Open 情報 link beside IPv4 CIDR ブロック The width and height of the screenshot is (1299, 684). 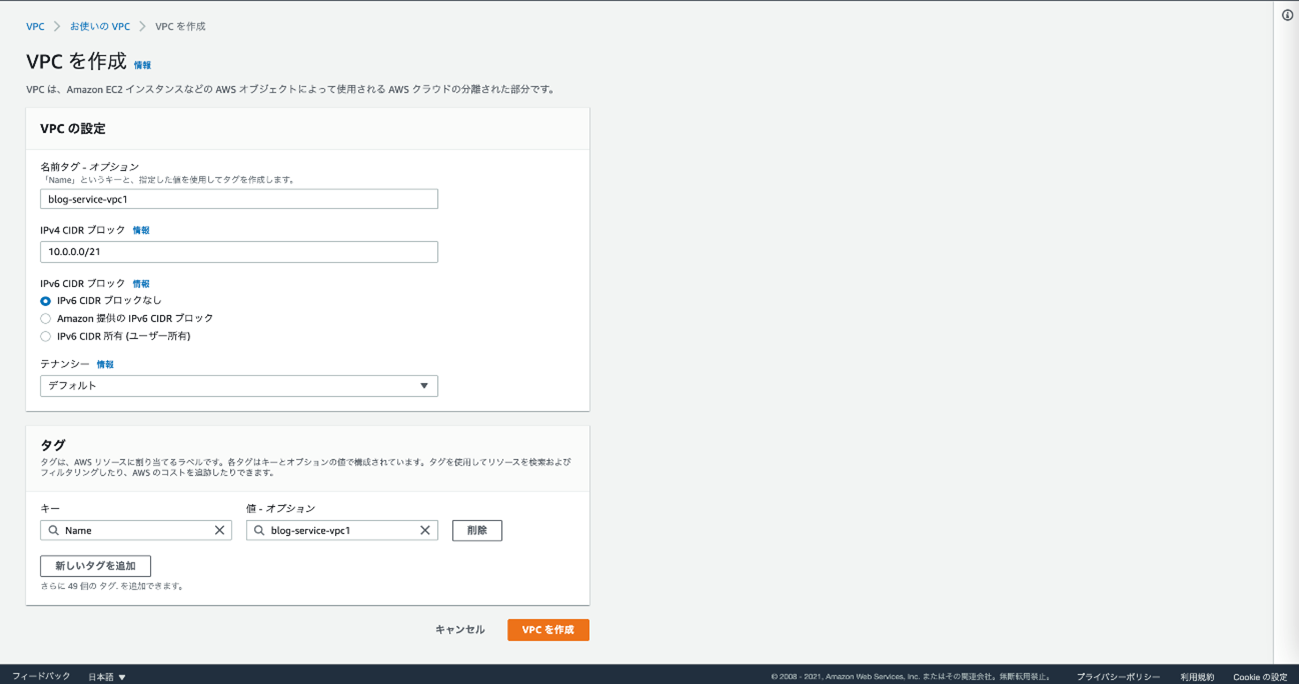point(141,231)
